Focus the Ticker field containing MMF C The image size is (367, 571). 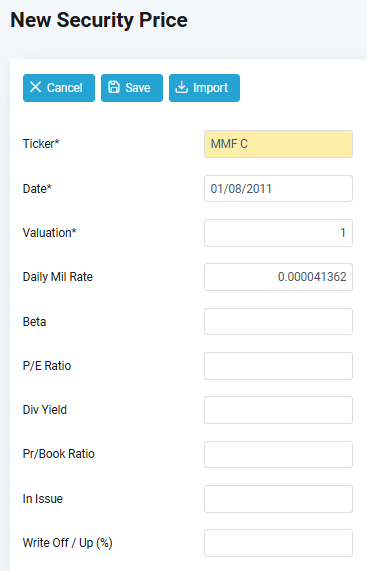[x=278, y=144]
